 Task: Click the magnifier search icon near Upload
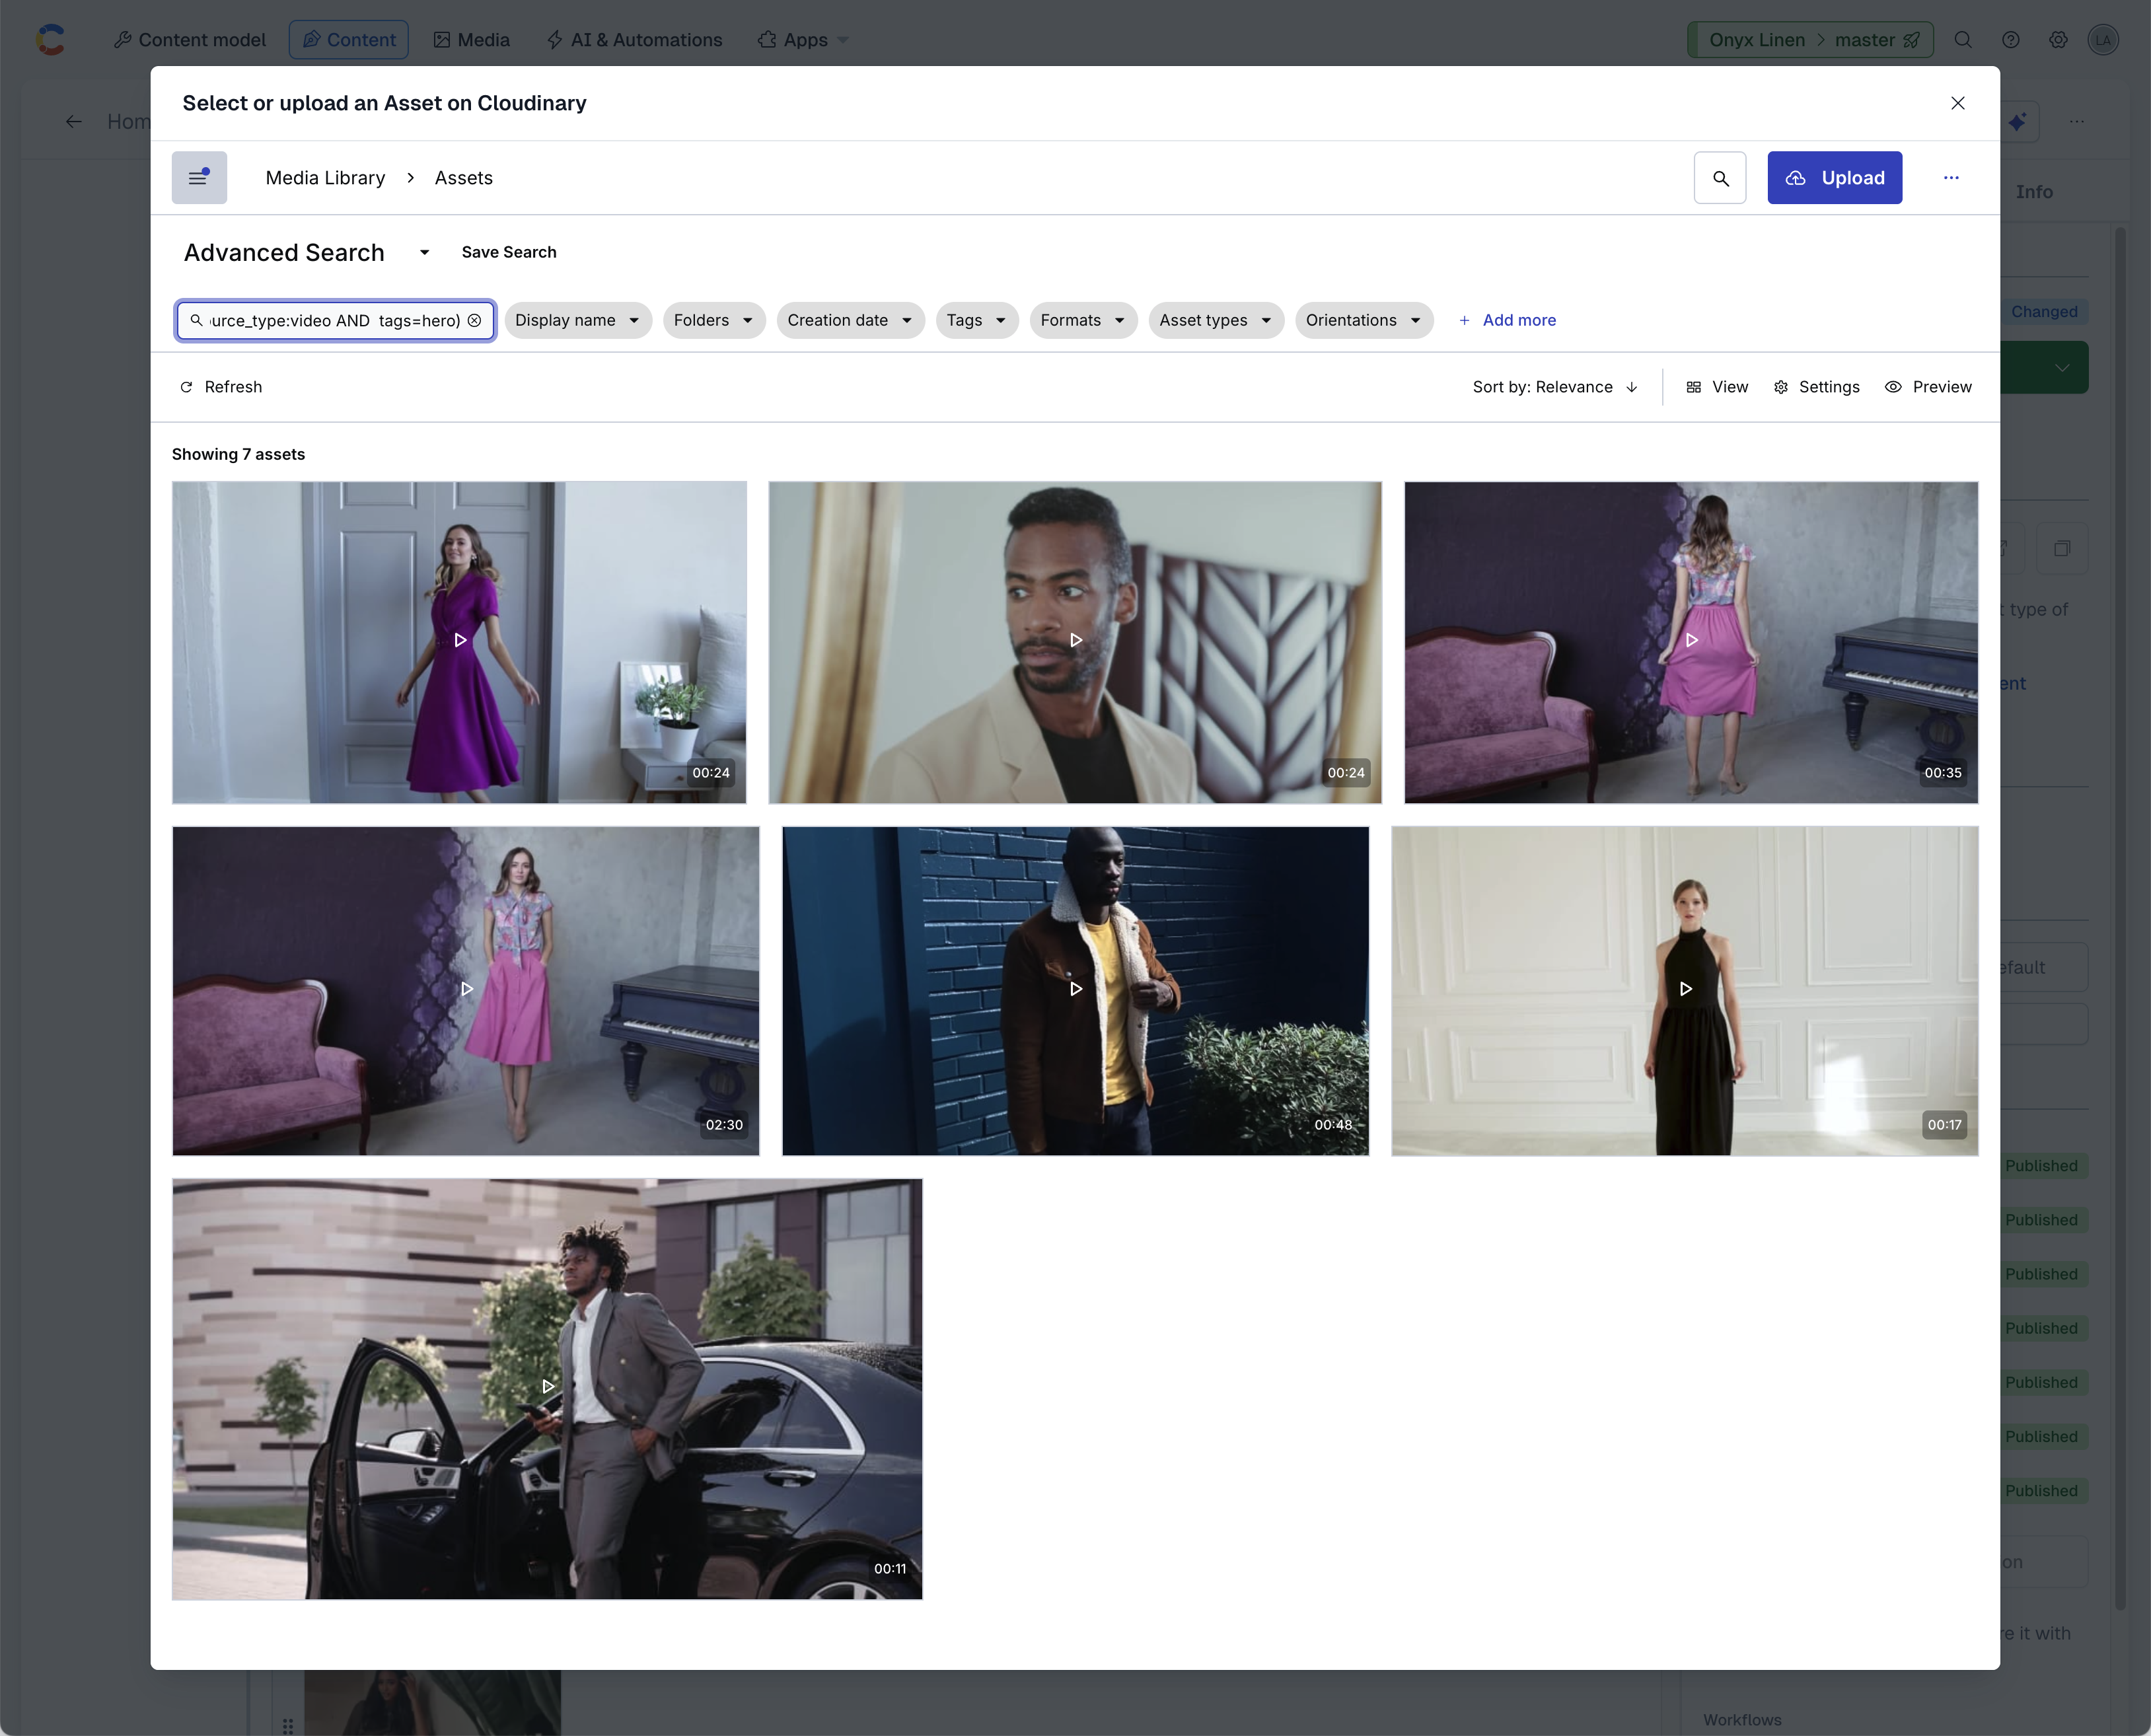click(1720, 178)
